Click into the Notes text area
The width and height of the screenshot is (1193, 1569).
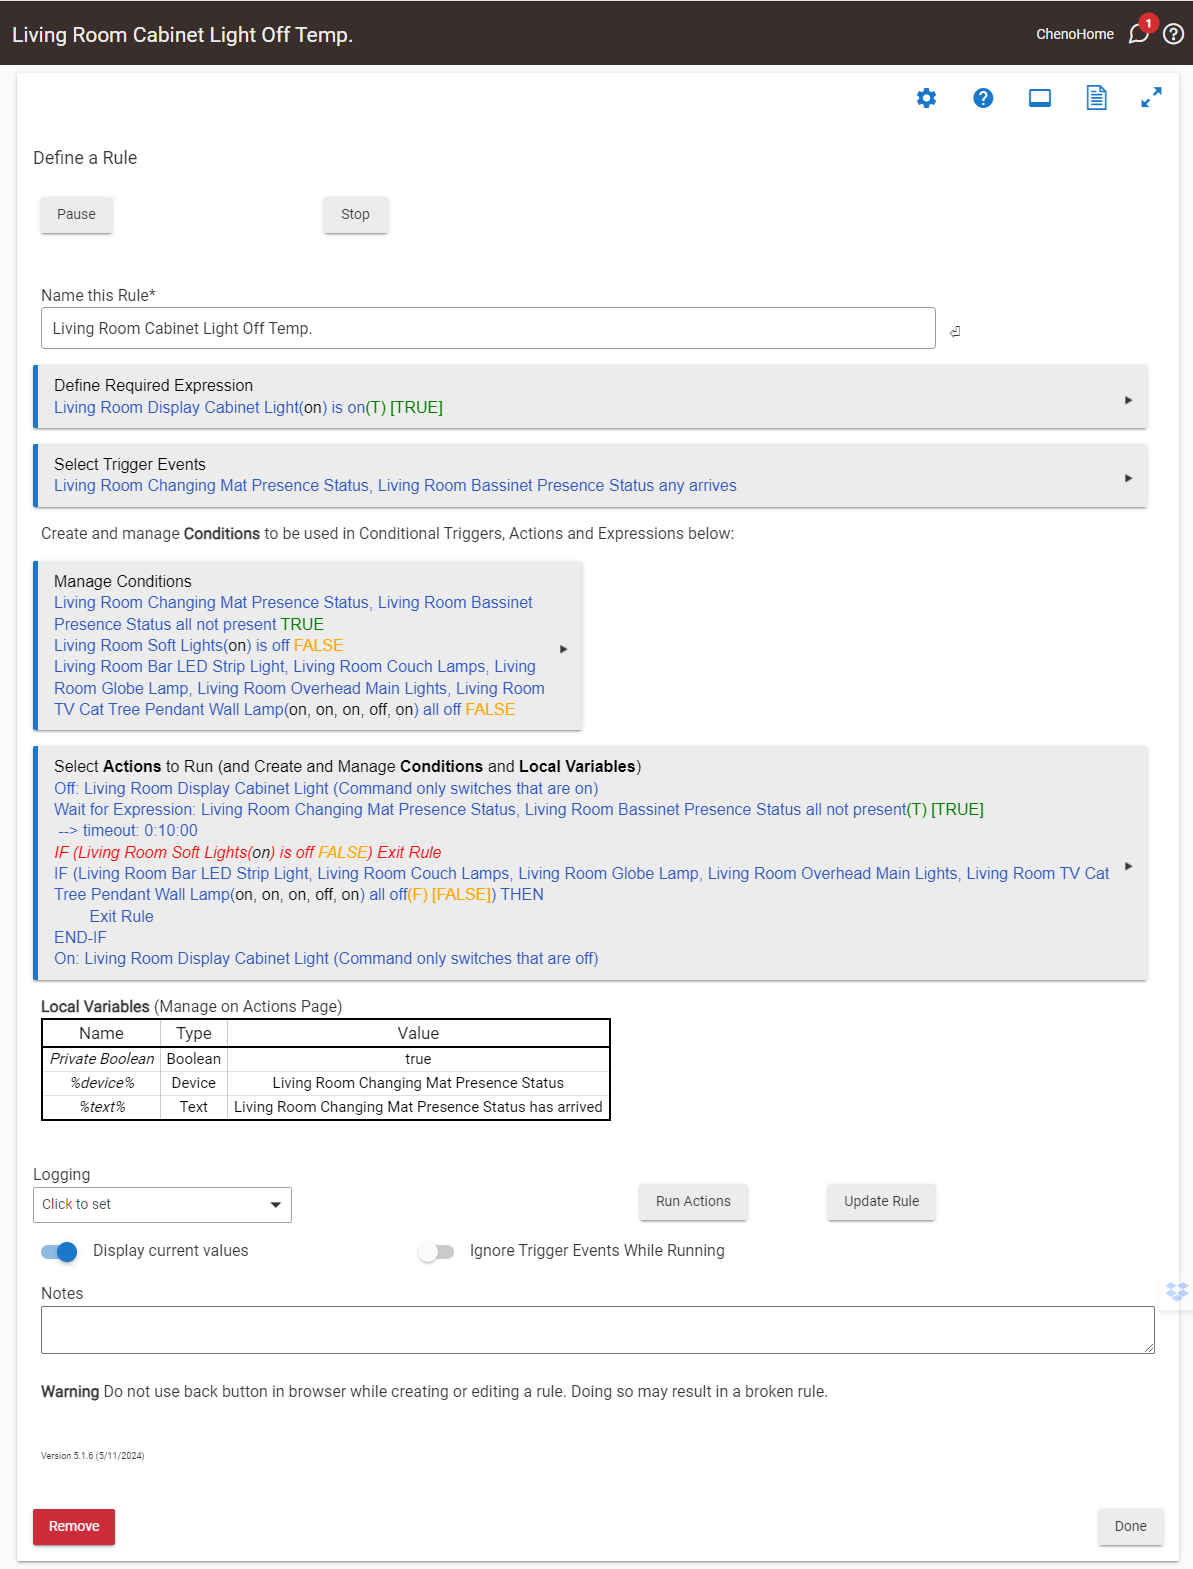[x=597, y=1330]
